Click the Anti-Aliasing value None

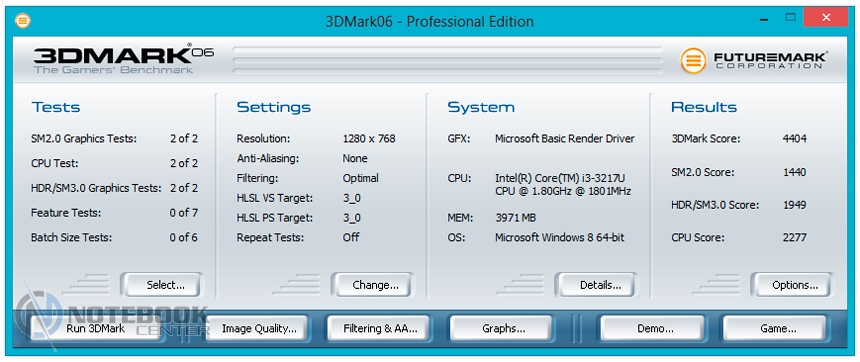pyautogui.click(x=355, y=159)
